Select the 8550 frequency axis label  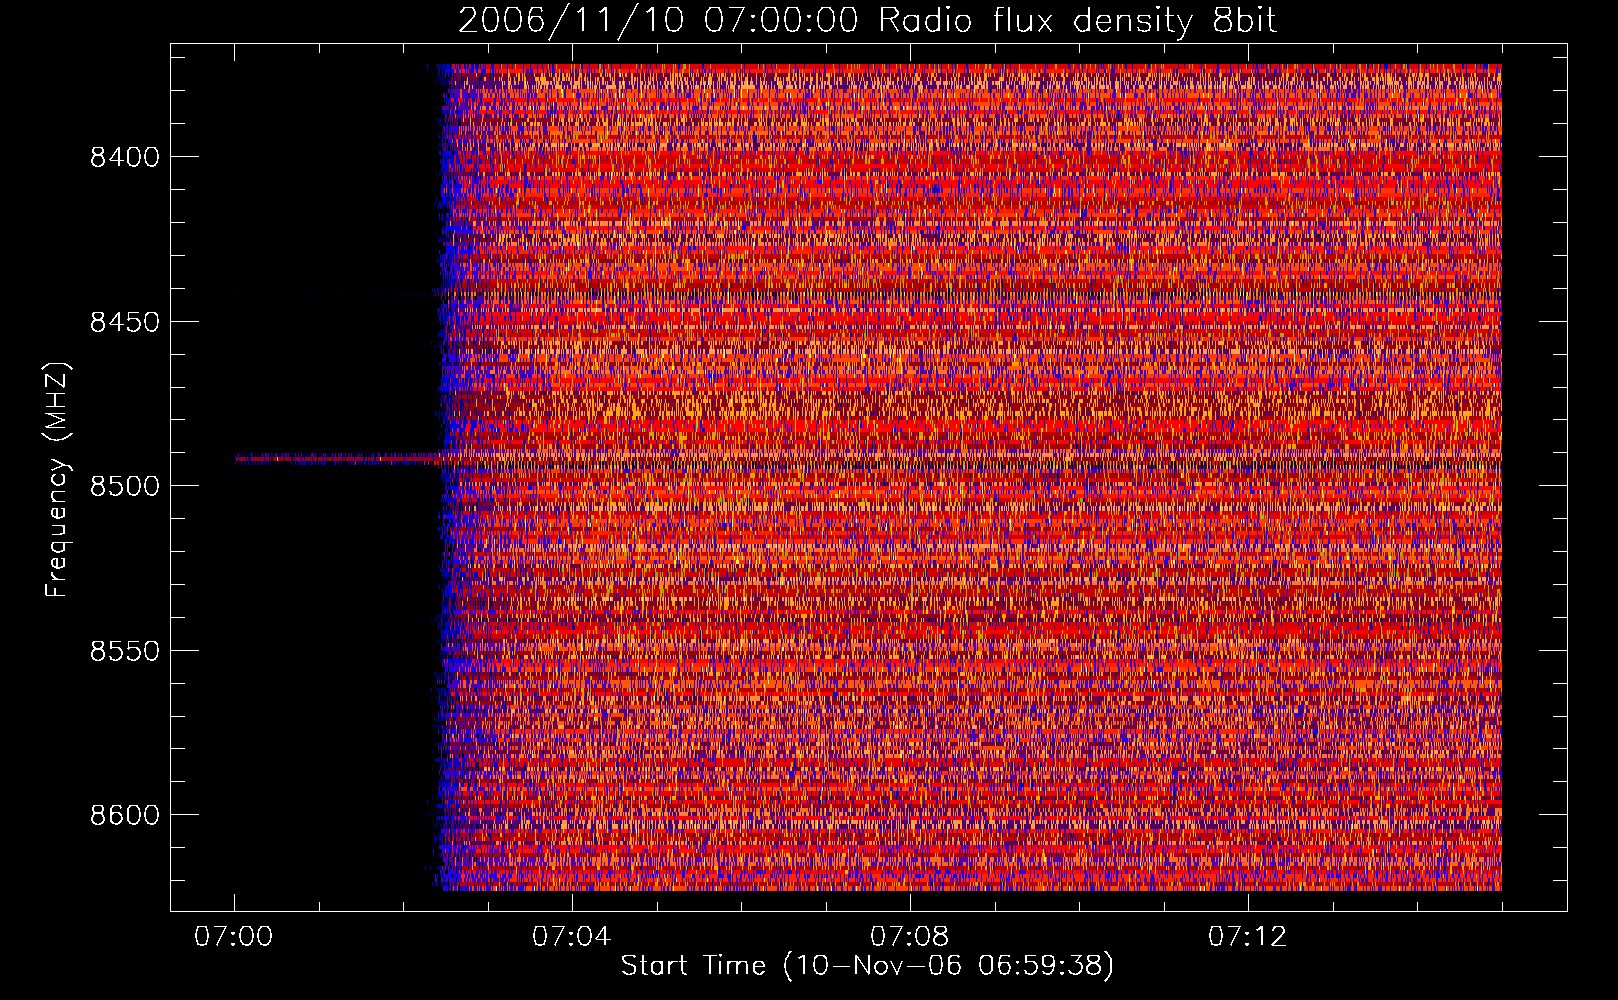pyautogui.click(x=124, y=651)
